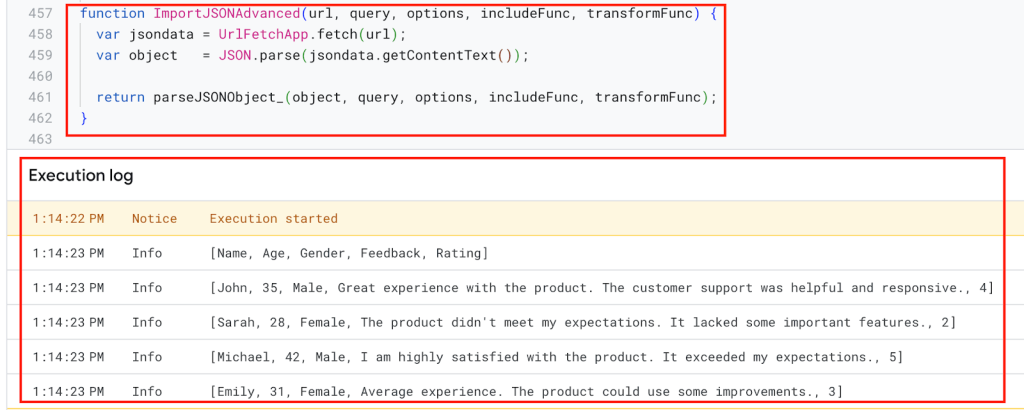Image resolution: width=1024 pixels, height=410 pixels.
Task: Click the Notice level label
Action: (154, 218)
